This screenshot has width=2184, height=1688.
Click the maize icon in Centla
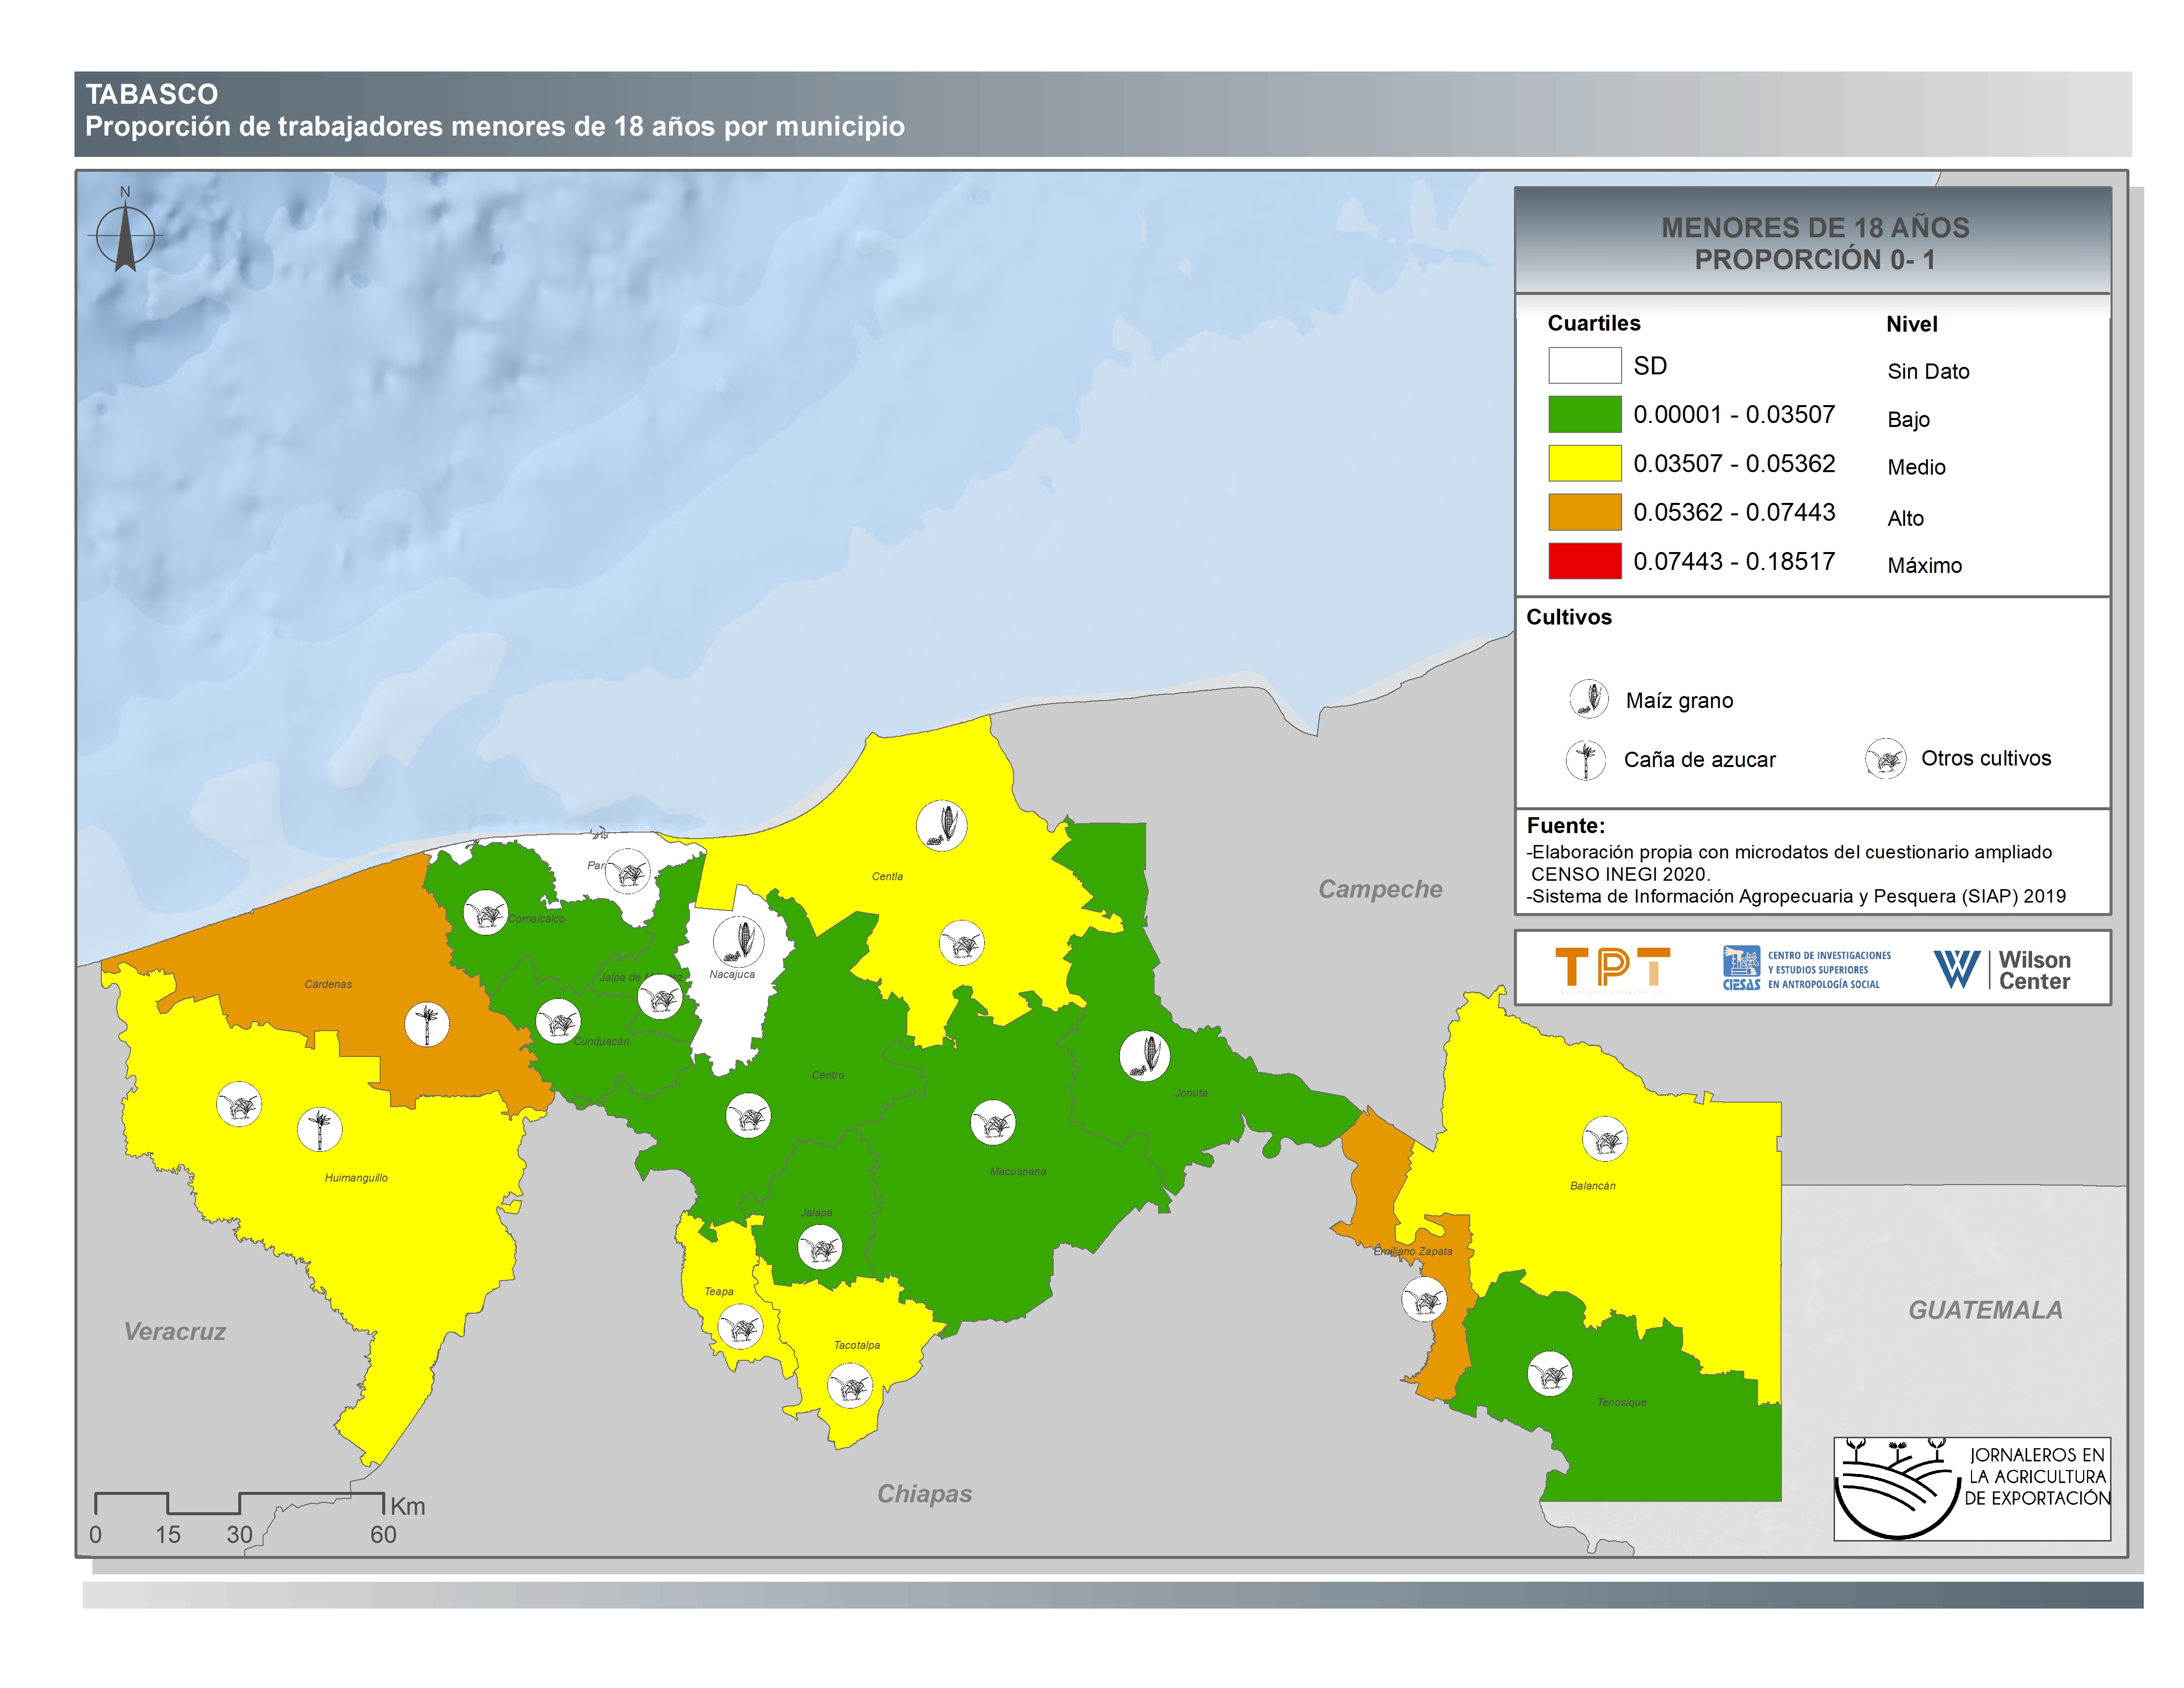941,826
